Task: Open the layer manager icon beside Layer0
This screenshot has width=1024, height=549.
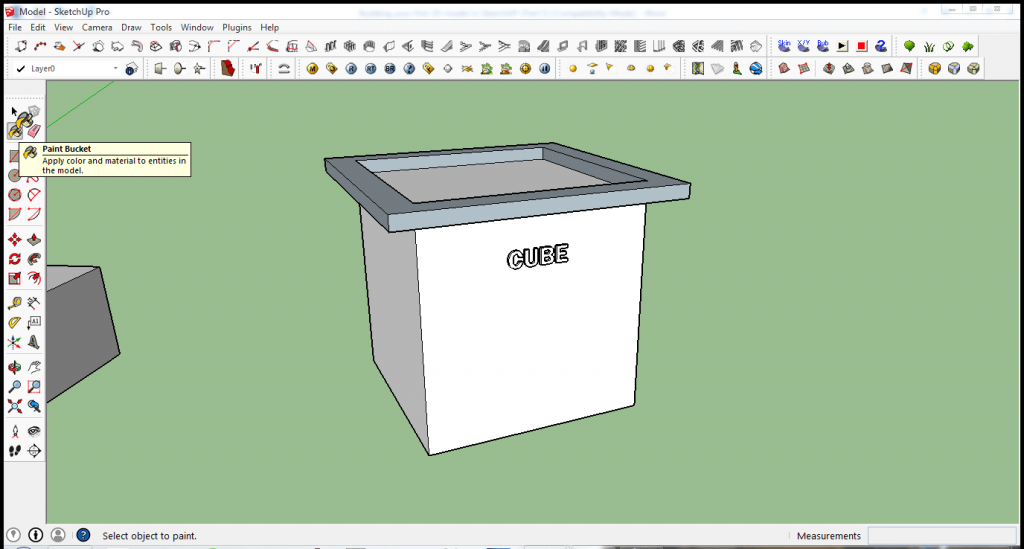Action: [131, 69]
